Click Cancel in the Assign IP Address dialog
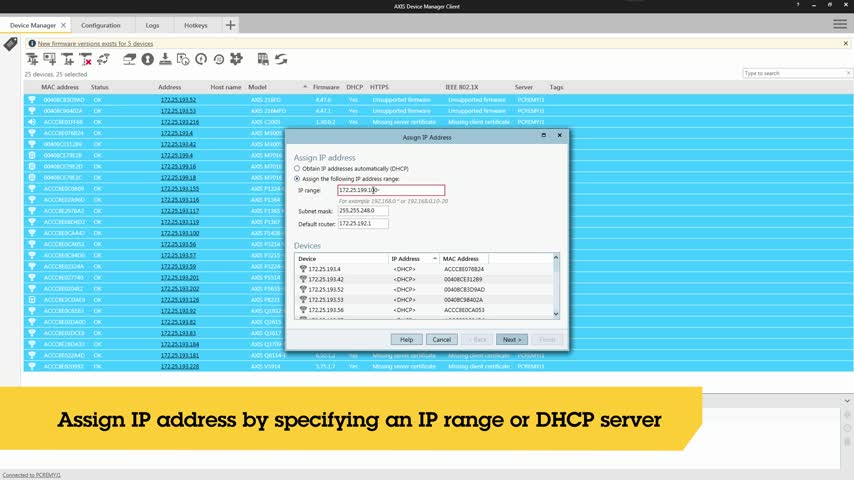 coord(442,339)
